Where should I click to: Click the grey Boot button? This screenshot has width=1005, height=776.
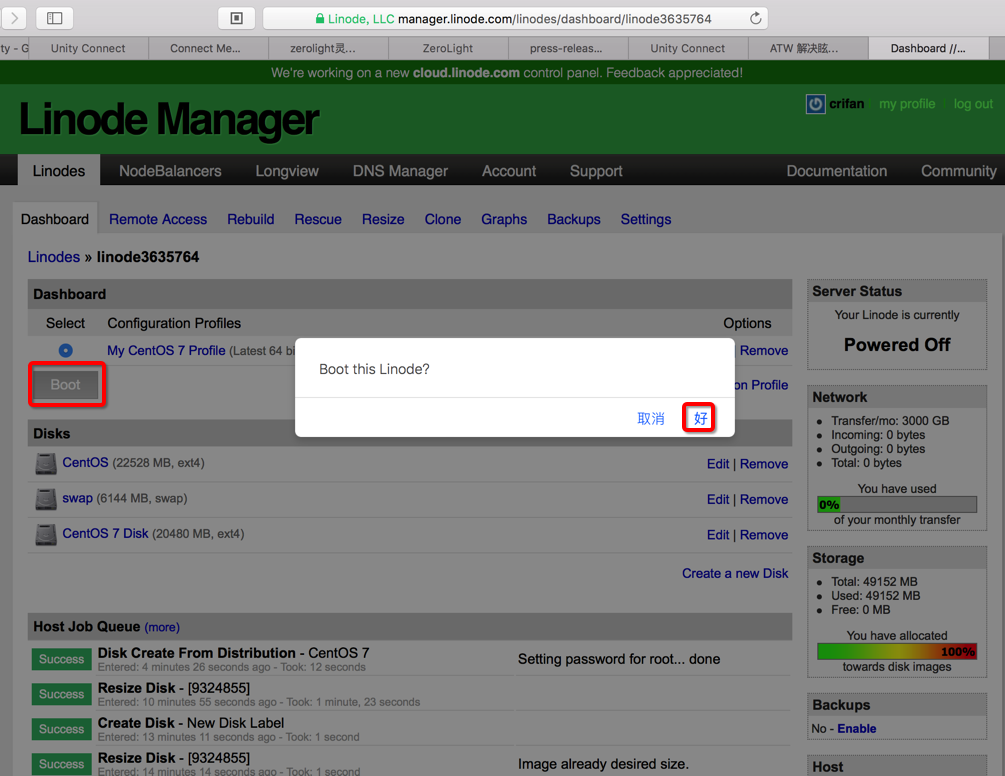click(65, 384)
